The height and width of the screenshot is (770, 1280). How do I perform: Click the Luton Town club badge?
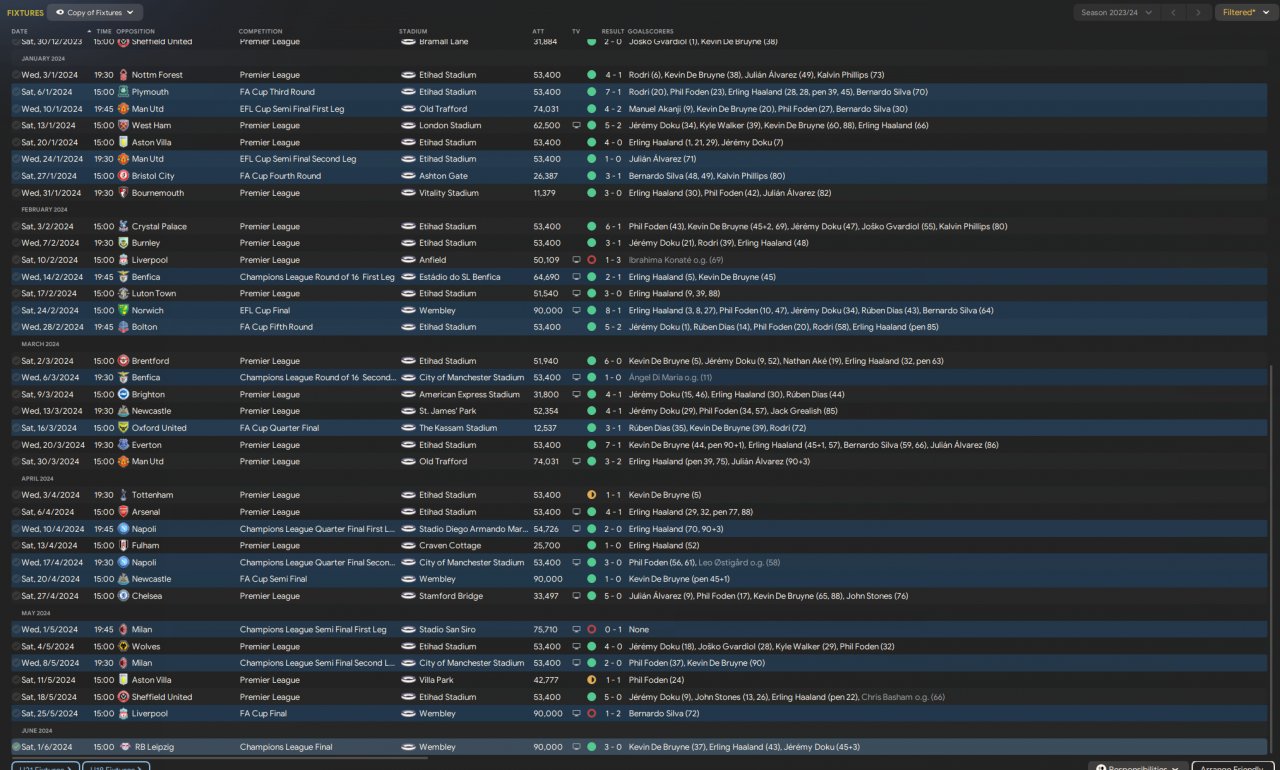123,294
